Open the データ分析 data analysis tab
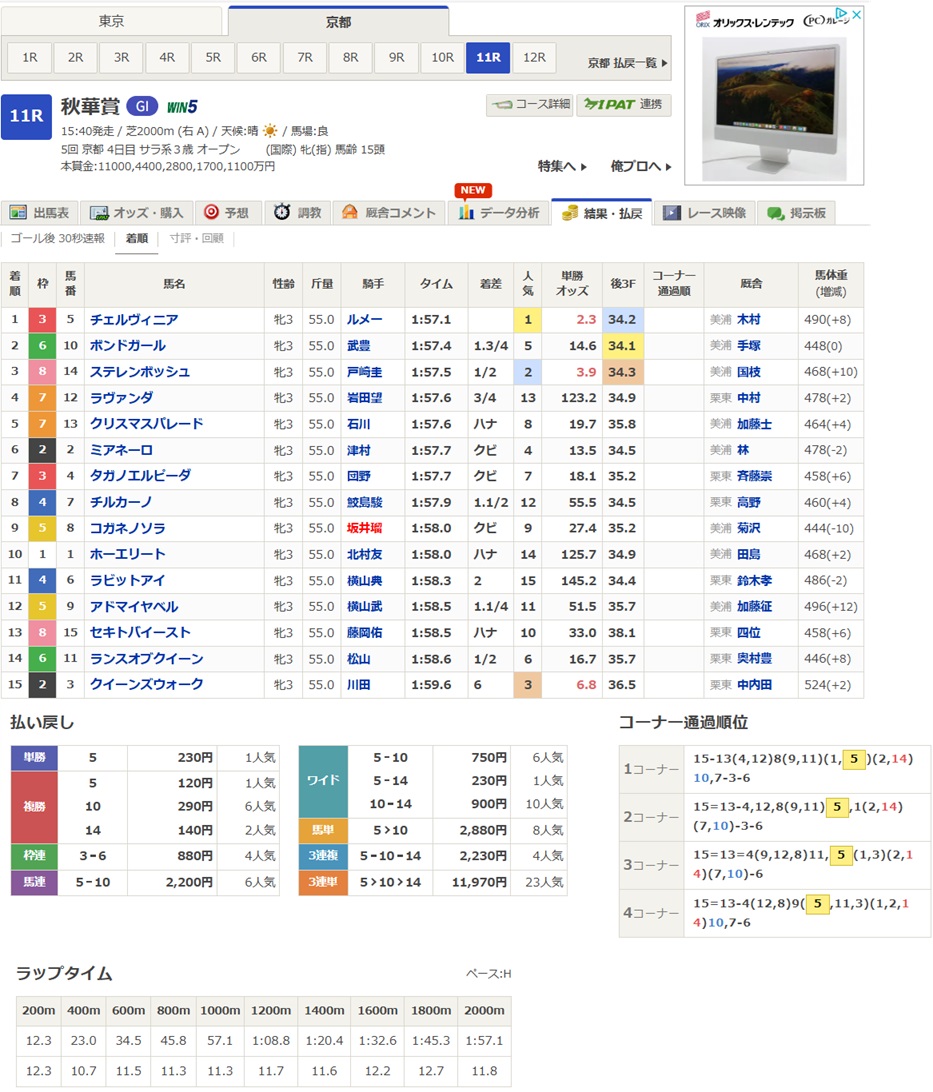This screenshot has height=1092, width=933. (x=498, y=212)
